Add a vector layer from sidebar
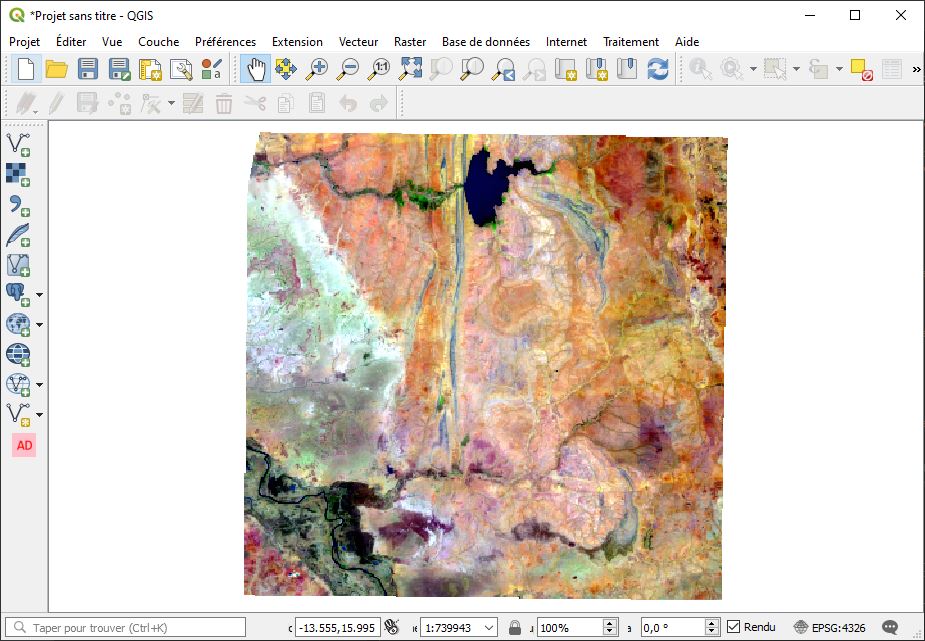 [x=17, y=144]
